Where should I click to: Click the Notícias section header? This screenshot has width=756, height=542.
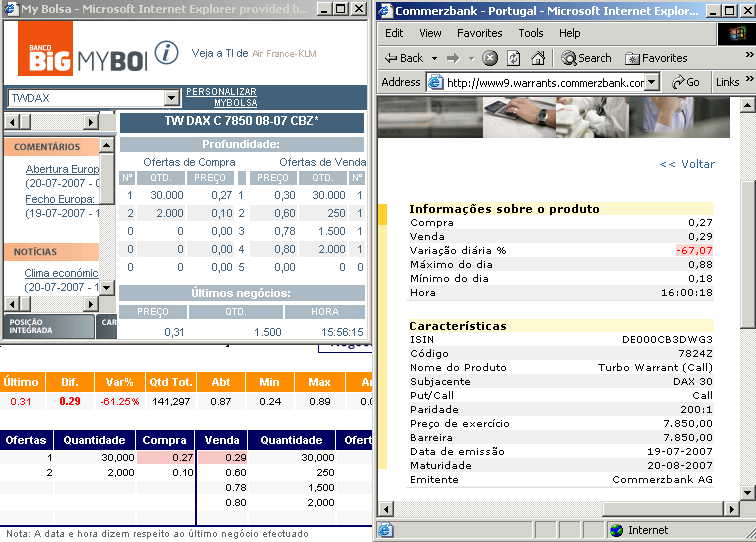[x=52, y=252]
